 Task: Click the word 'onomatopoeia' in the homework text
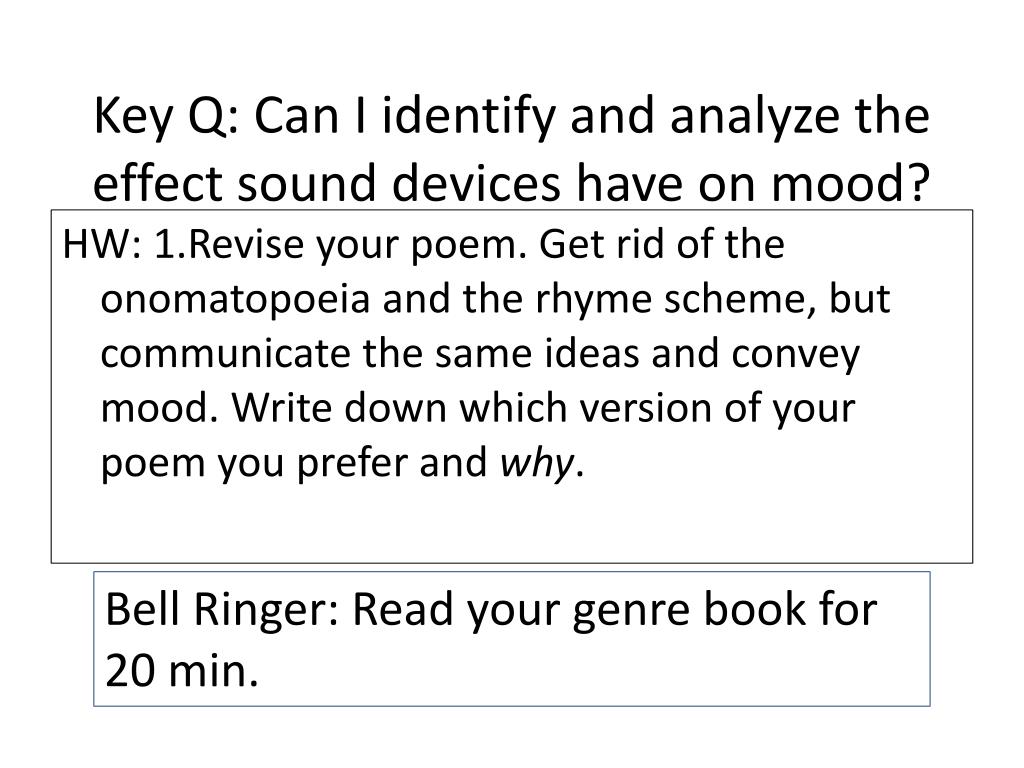[x=235, y=300]
